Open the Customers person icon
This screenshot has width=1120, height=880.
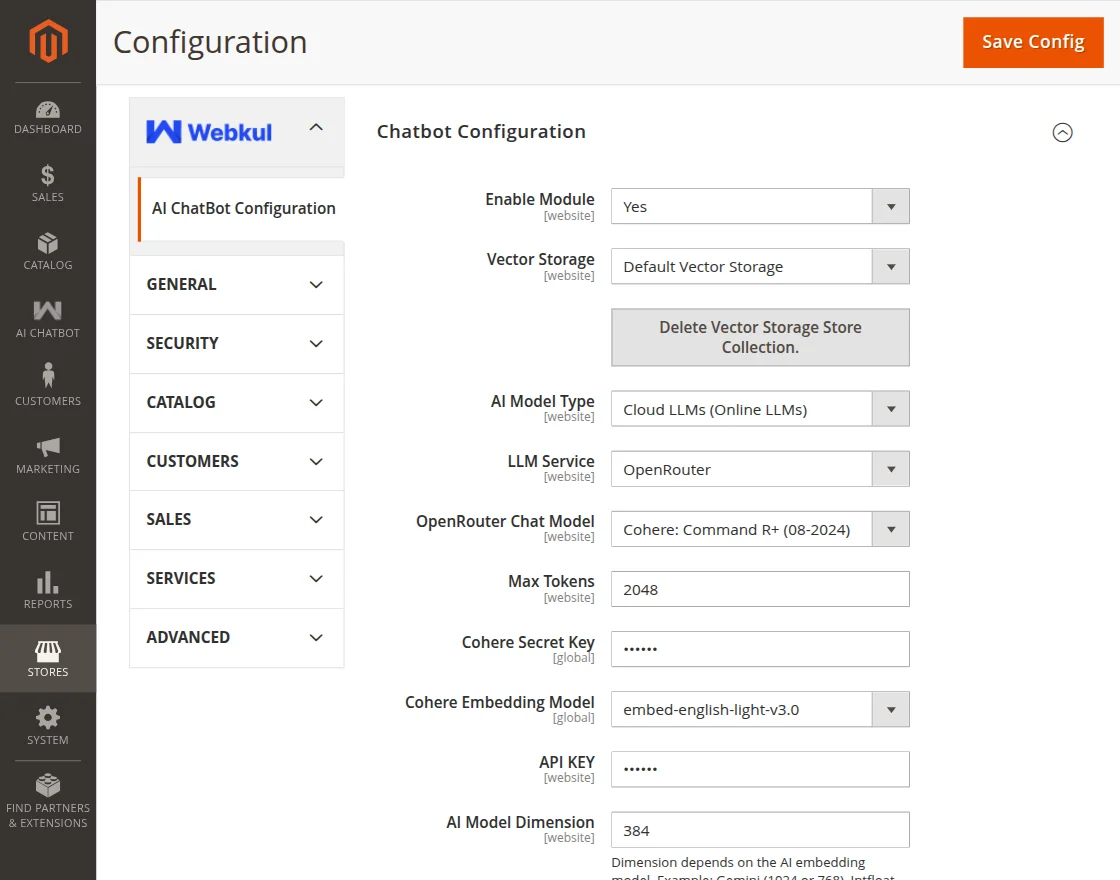(x=48, y=377)
